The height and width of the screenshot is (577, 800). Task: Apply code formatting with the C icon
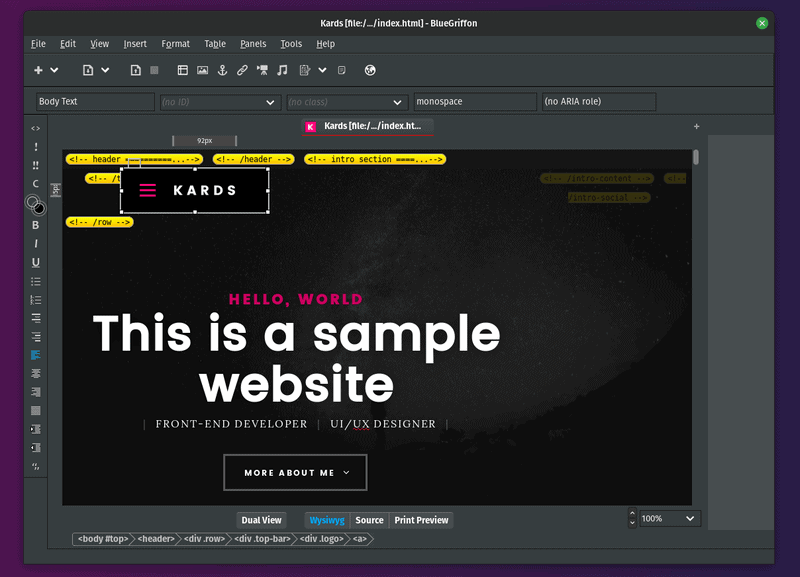click(x=35, y=184)
